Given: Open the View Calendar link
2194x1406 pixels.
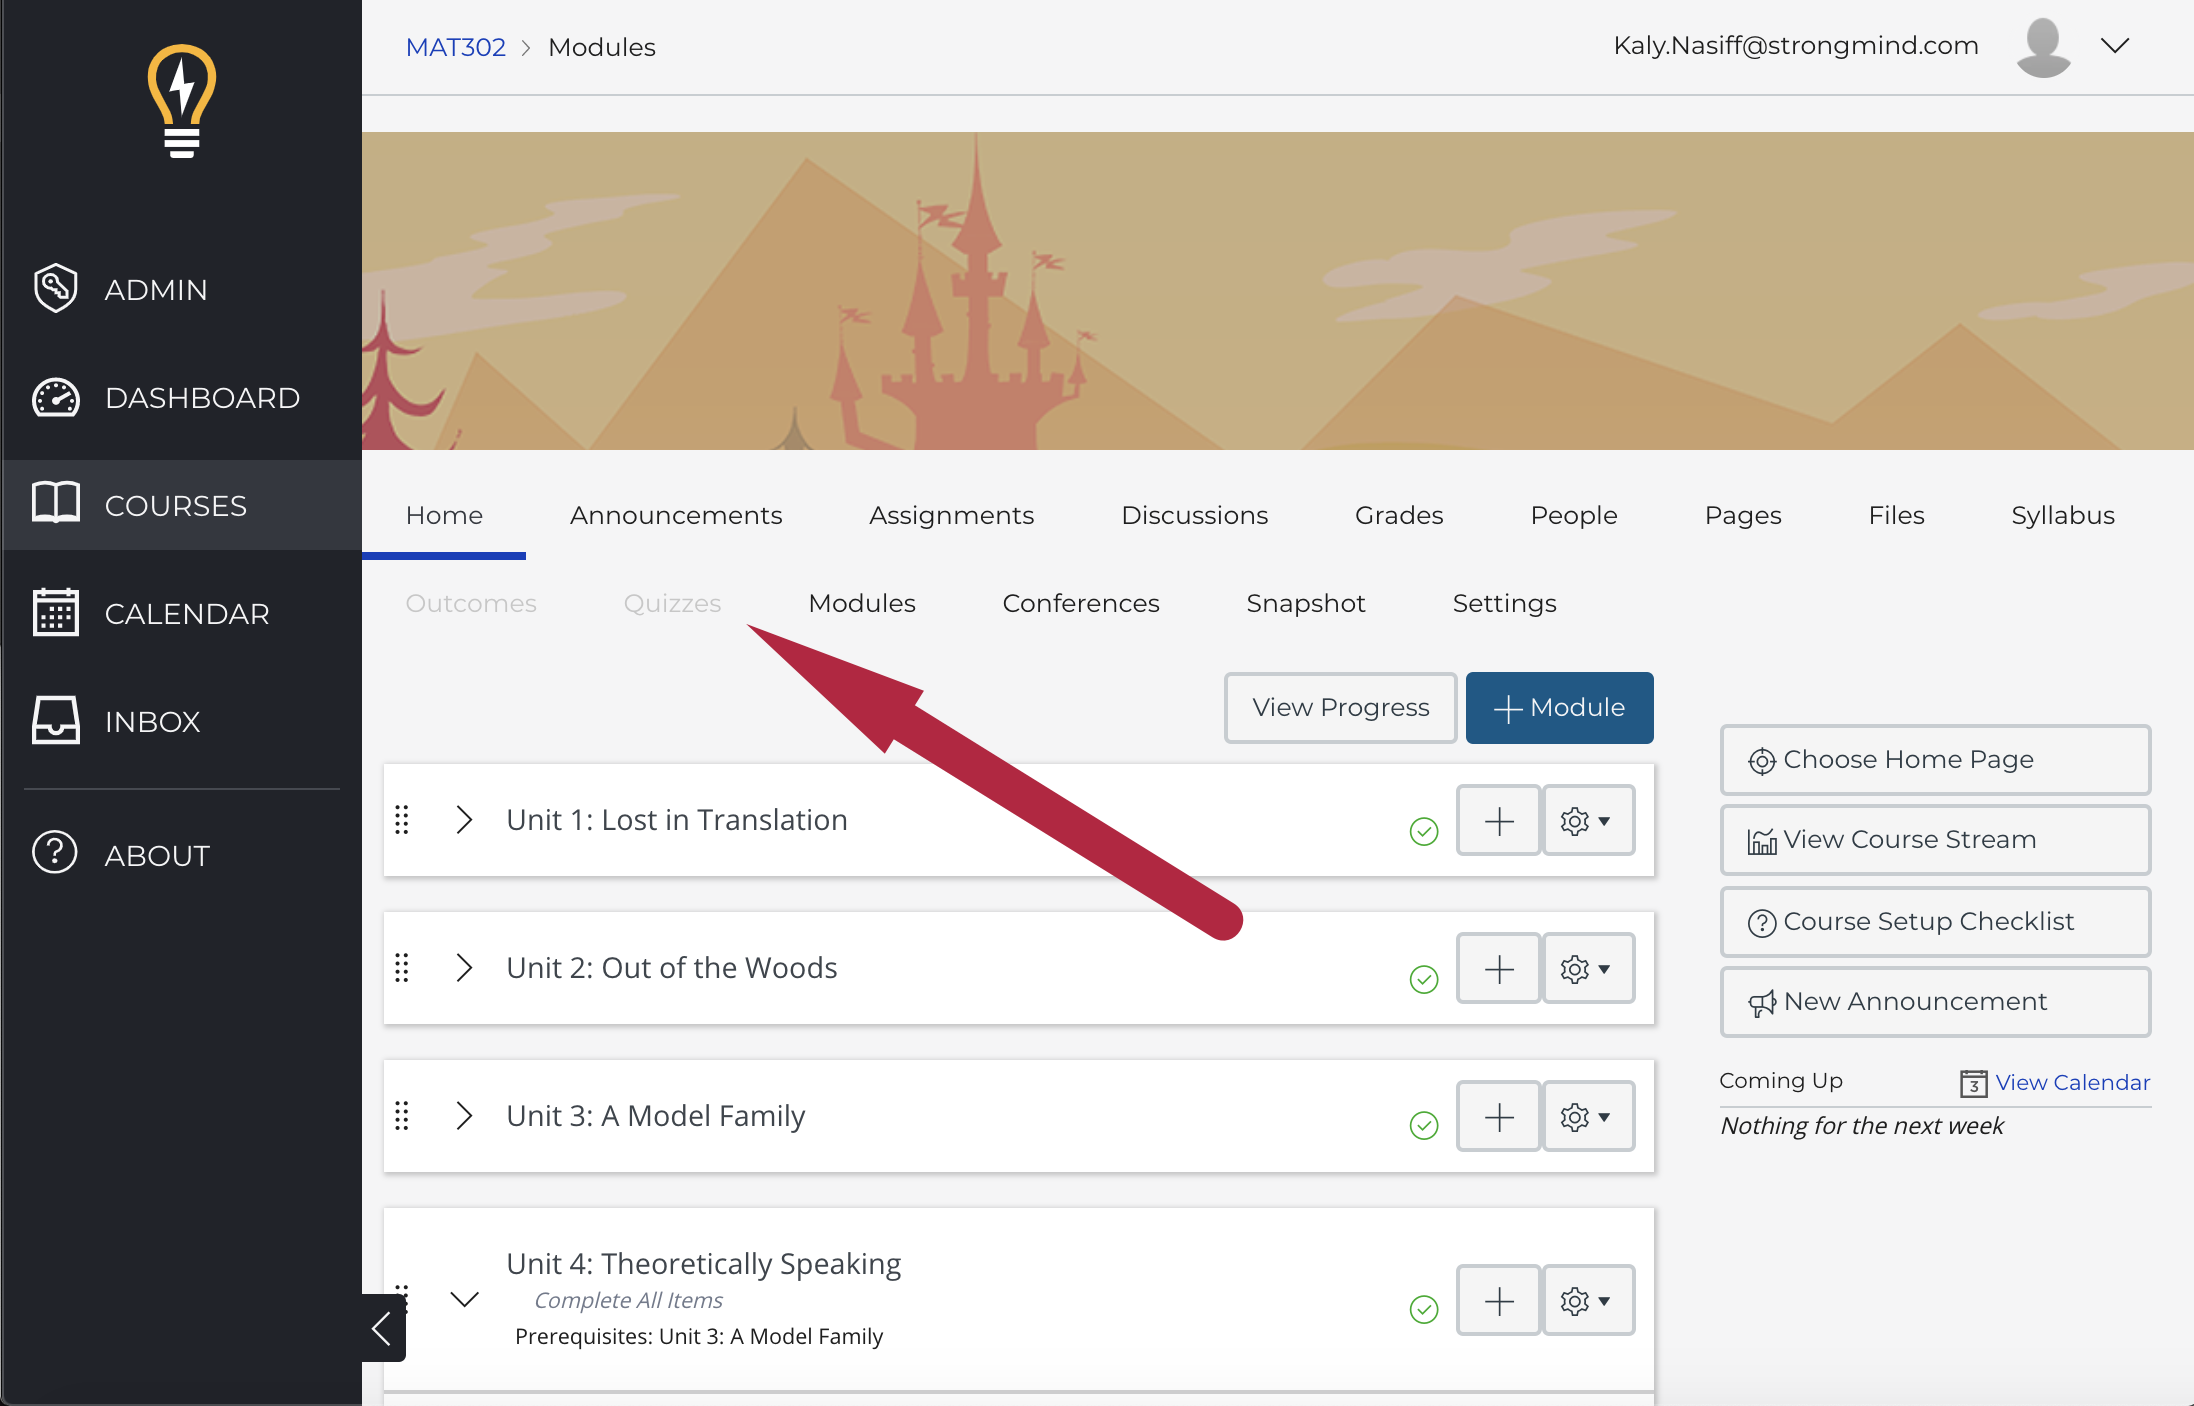Looking at the screenshot, I should 2071,1083.
